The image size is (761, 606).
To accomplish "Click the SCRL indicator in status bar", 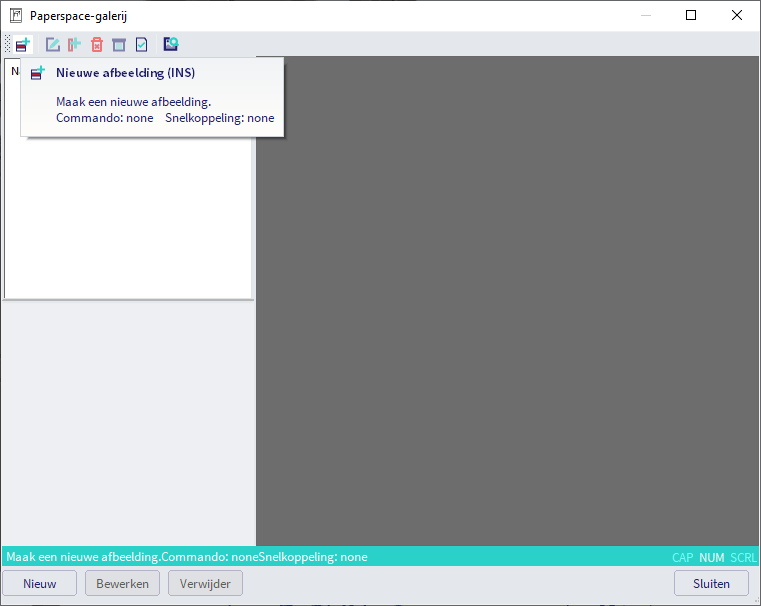I will coord(743,557).
